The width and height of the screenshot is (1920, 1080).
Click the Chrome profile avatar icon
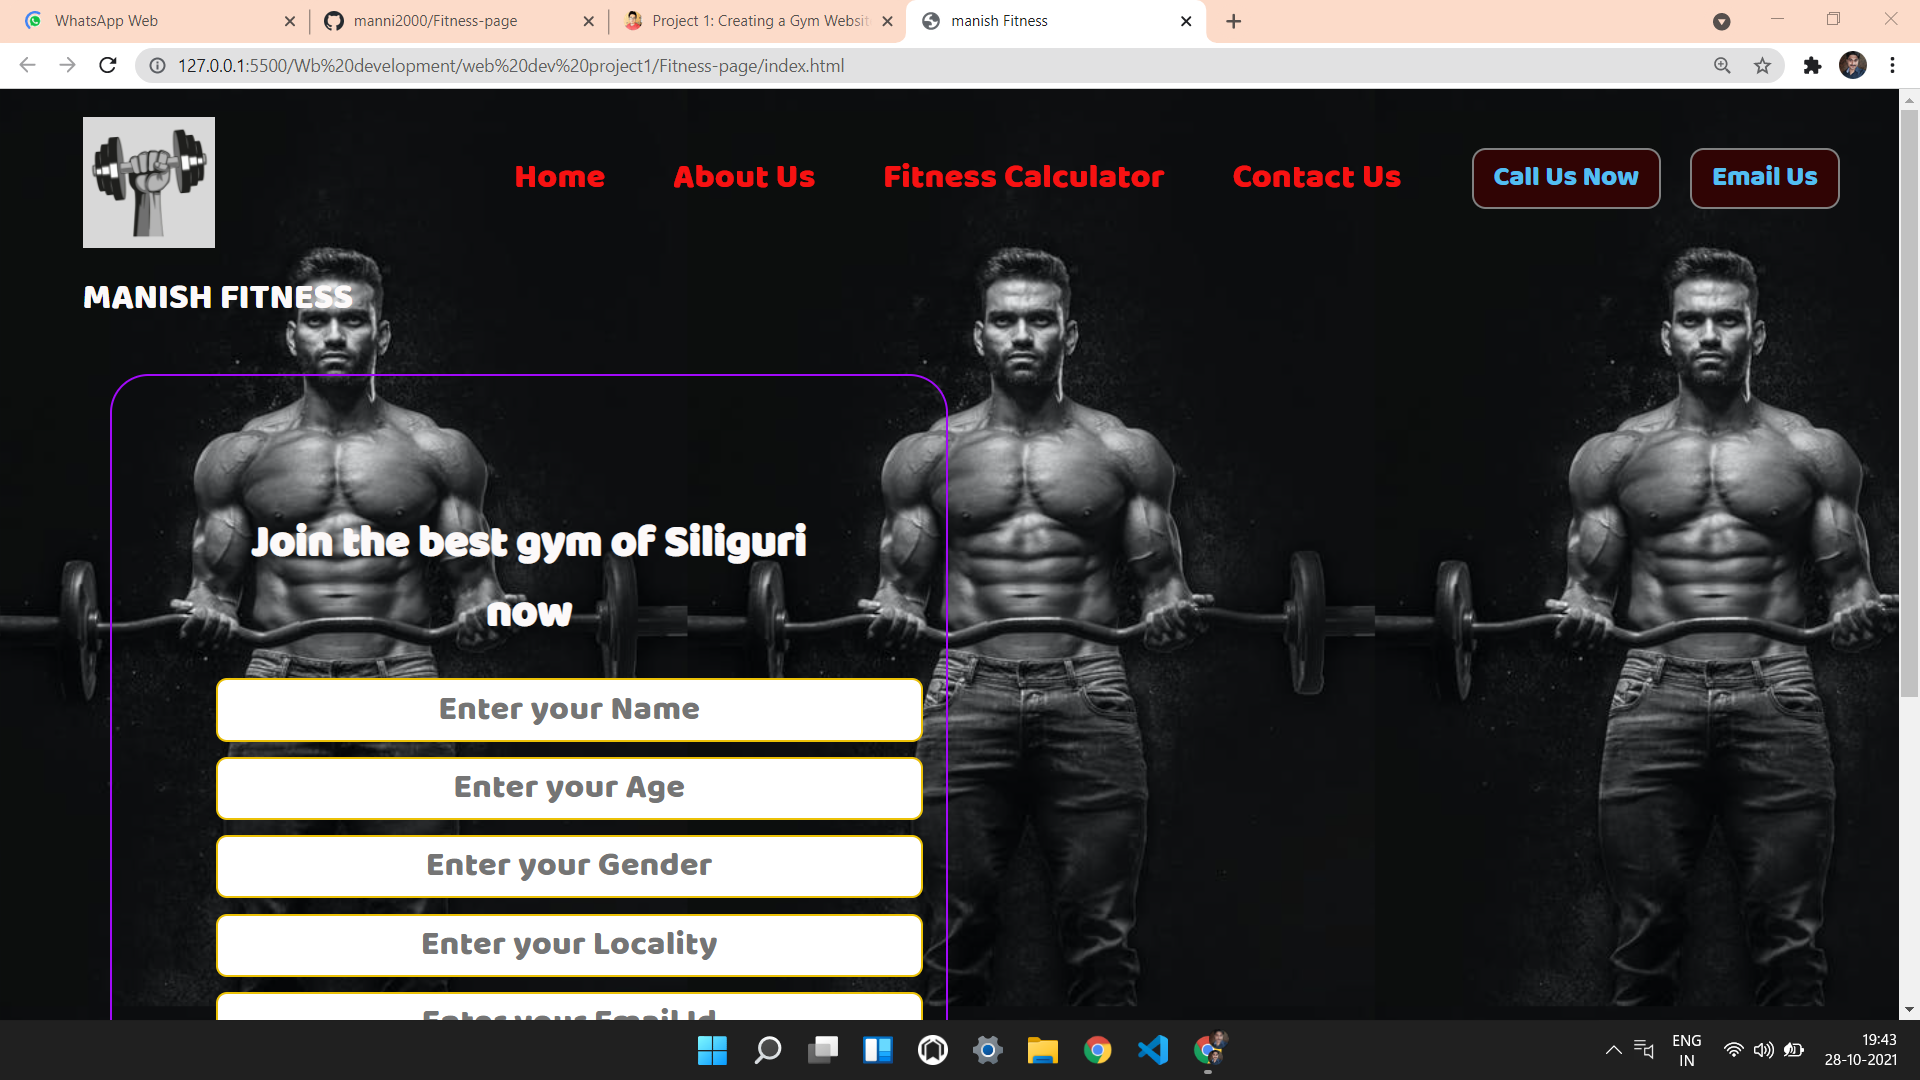pyautogui.click(x=1852, y=66)
